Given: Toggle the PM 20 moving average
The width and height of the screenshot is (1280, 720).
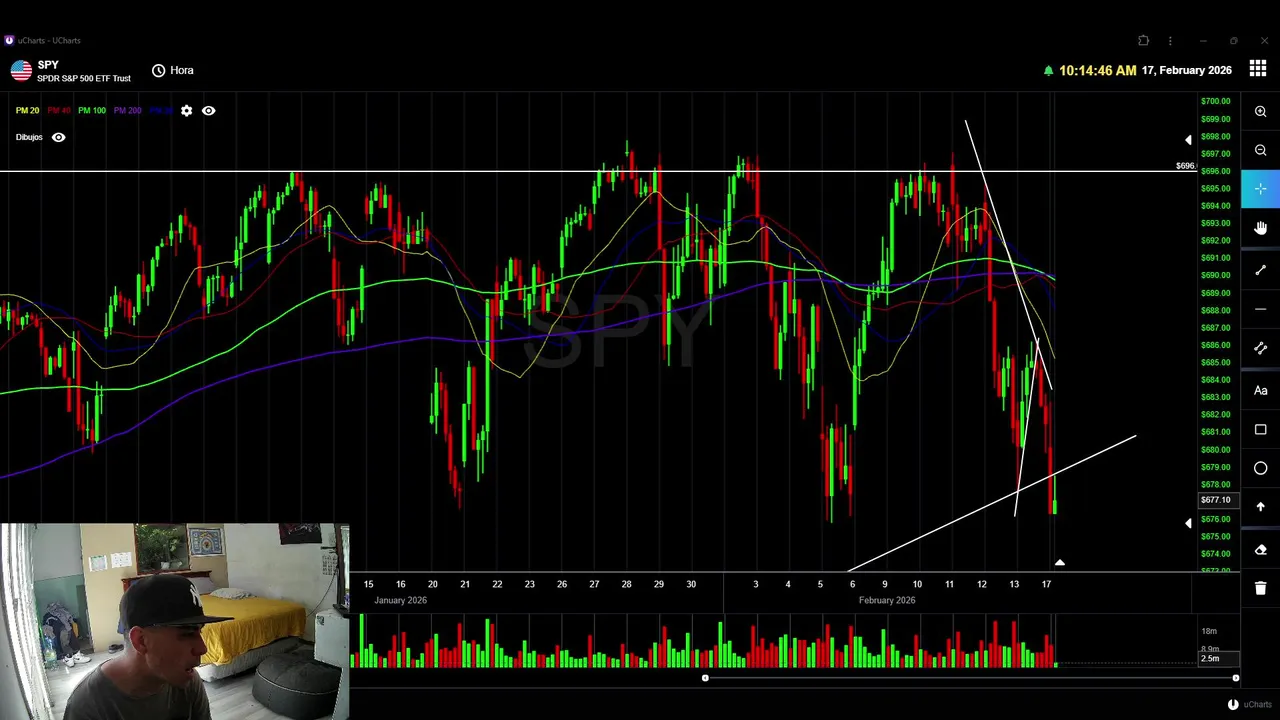Looking at the screenshot, I should (27, 111).
